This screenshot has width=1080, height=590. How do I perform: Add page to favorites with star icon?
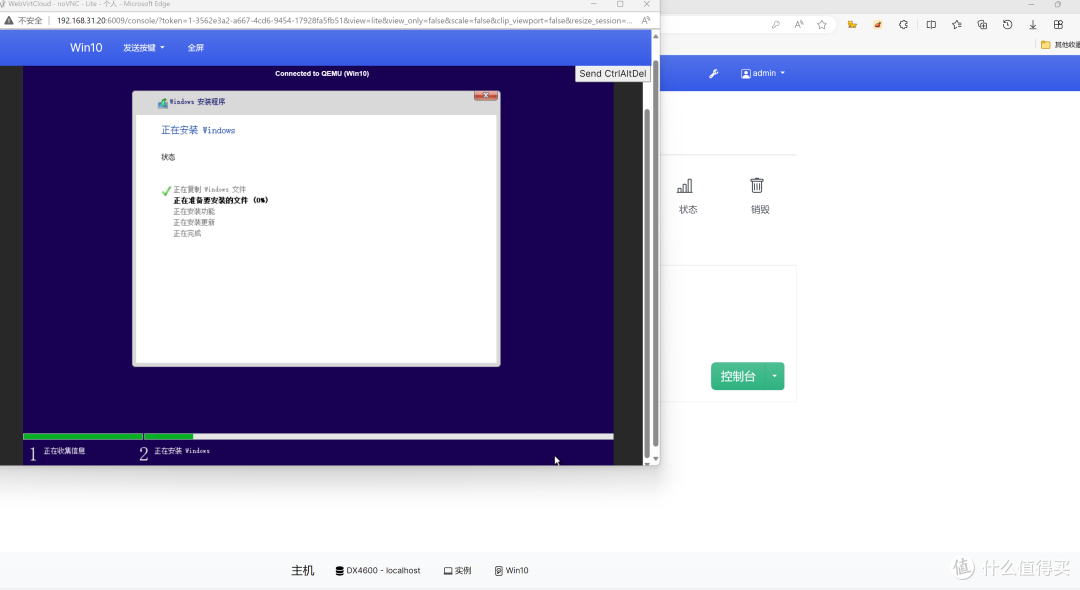822,25
